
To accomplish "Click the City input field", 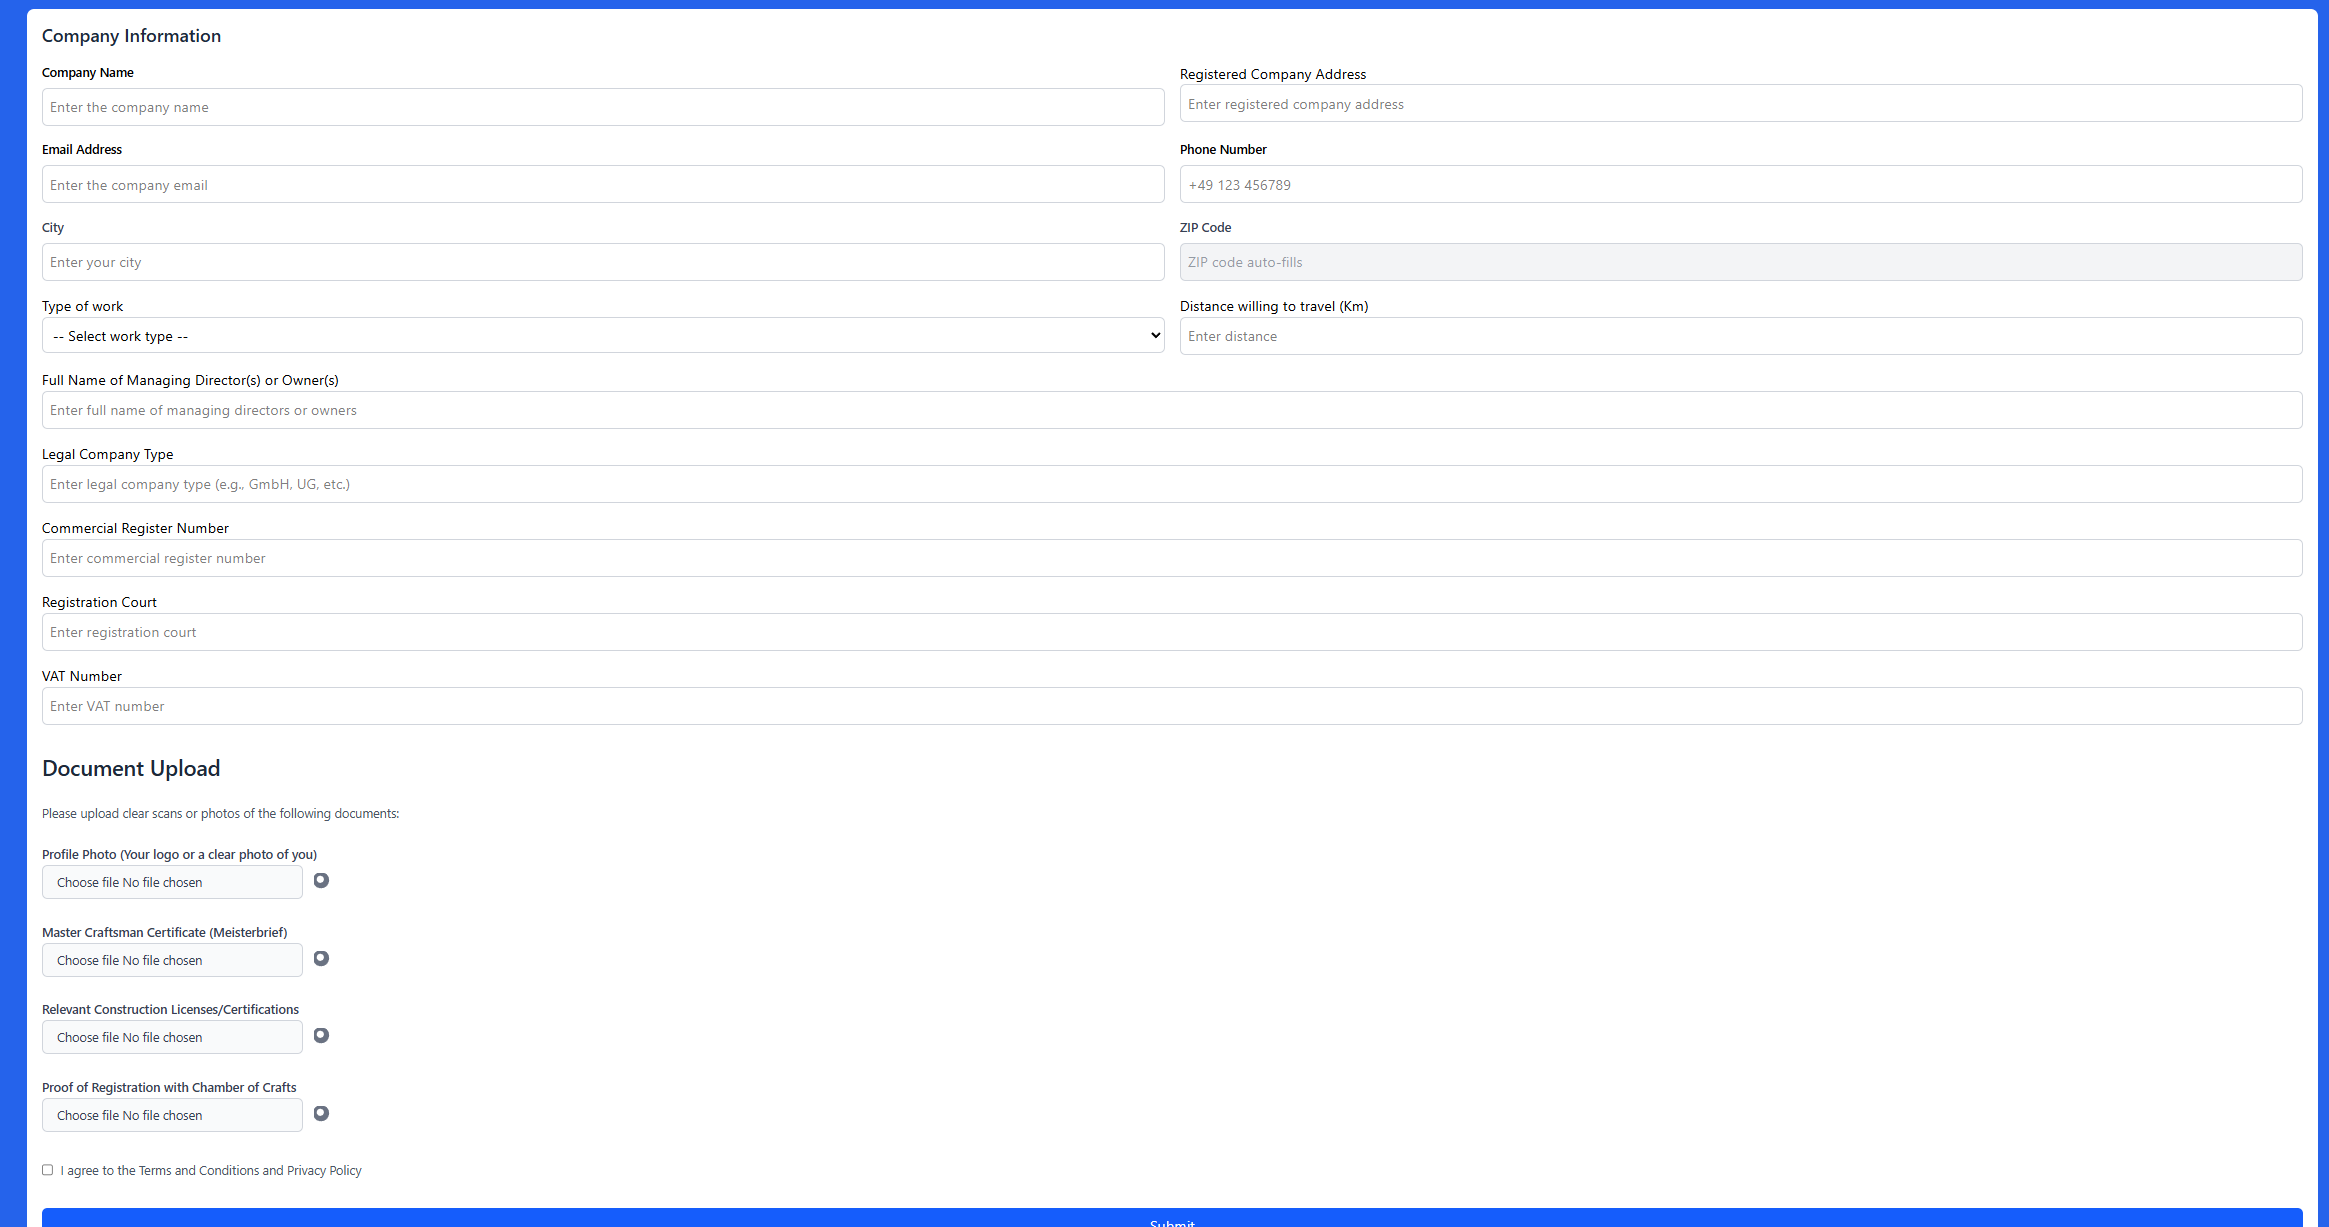I will click(603, 262).
